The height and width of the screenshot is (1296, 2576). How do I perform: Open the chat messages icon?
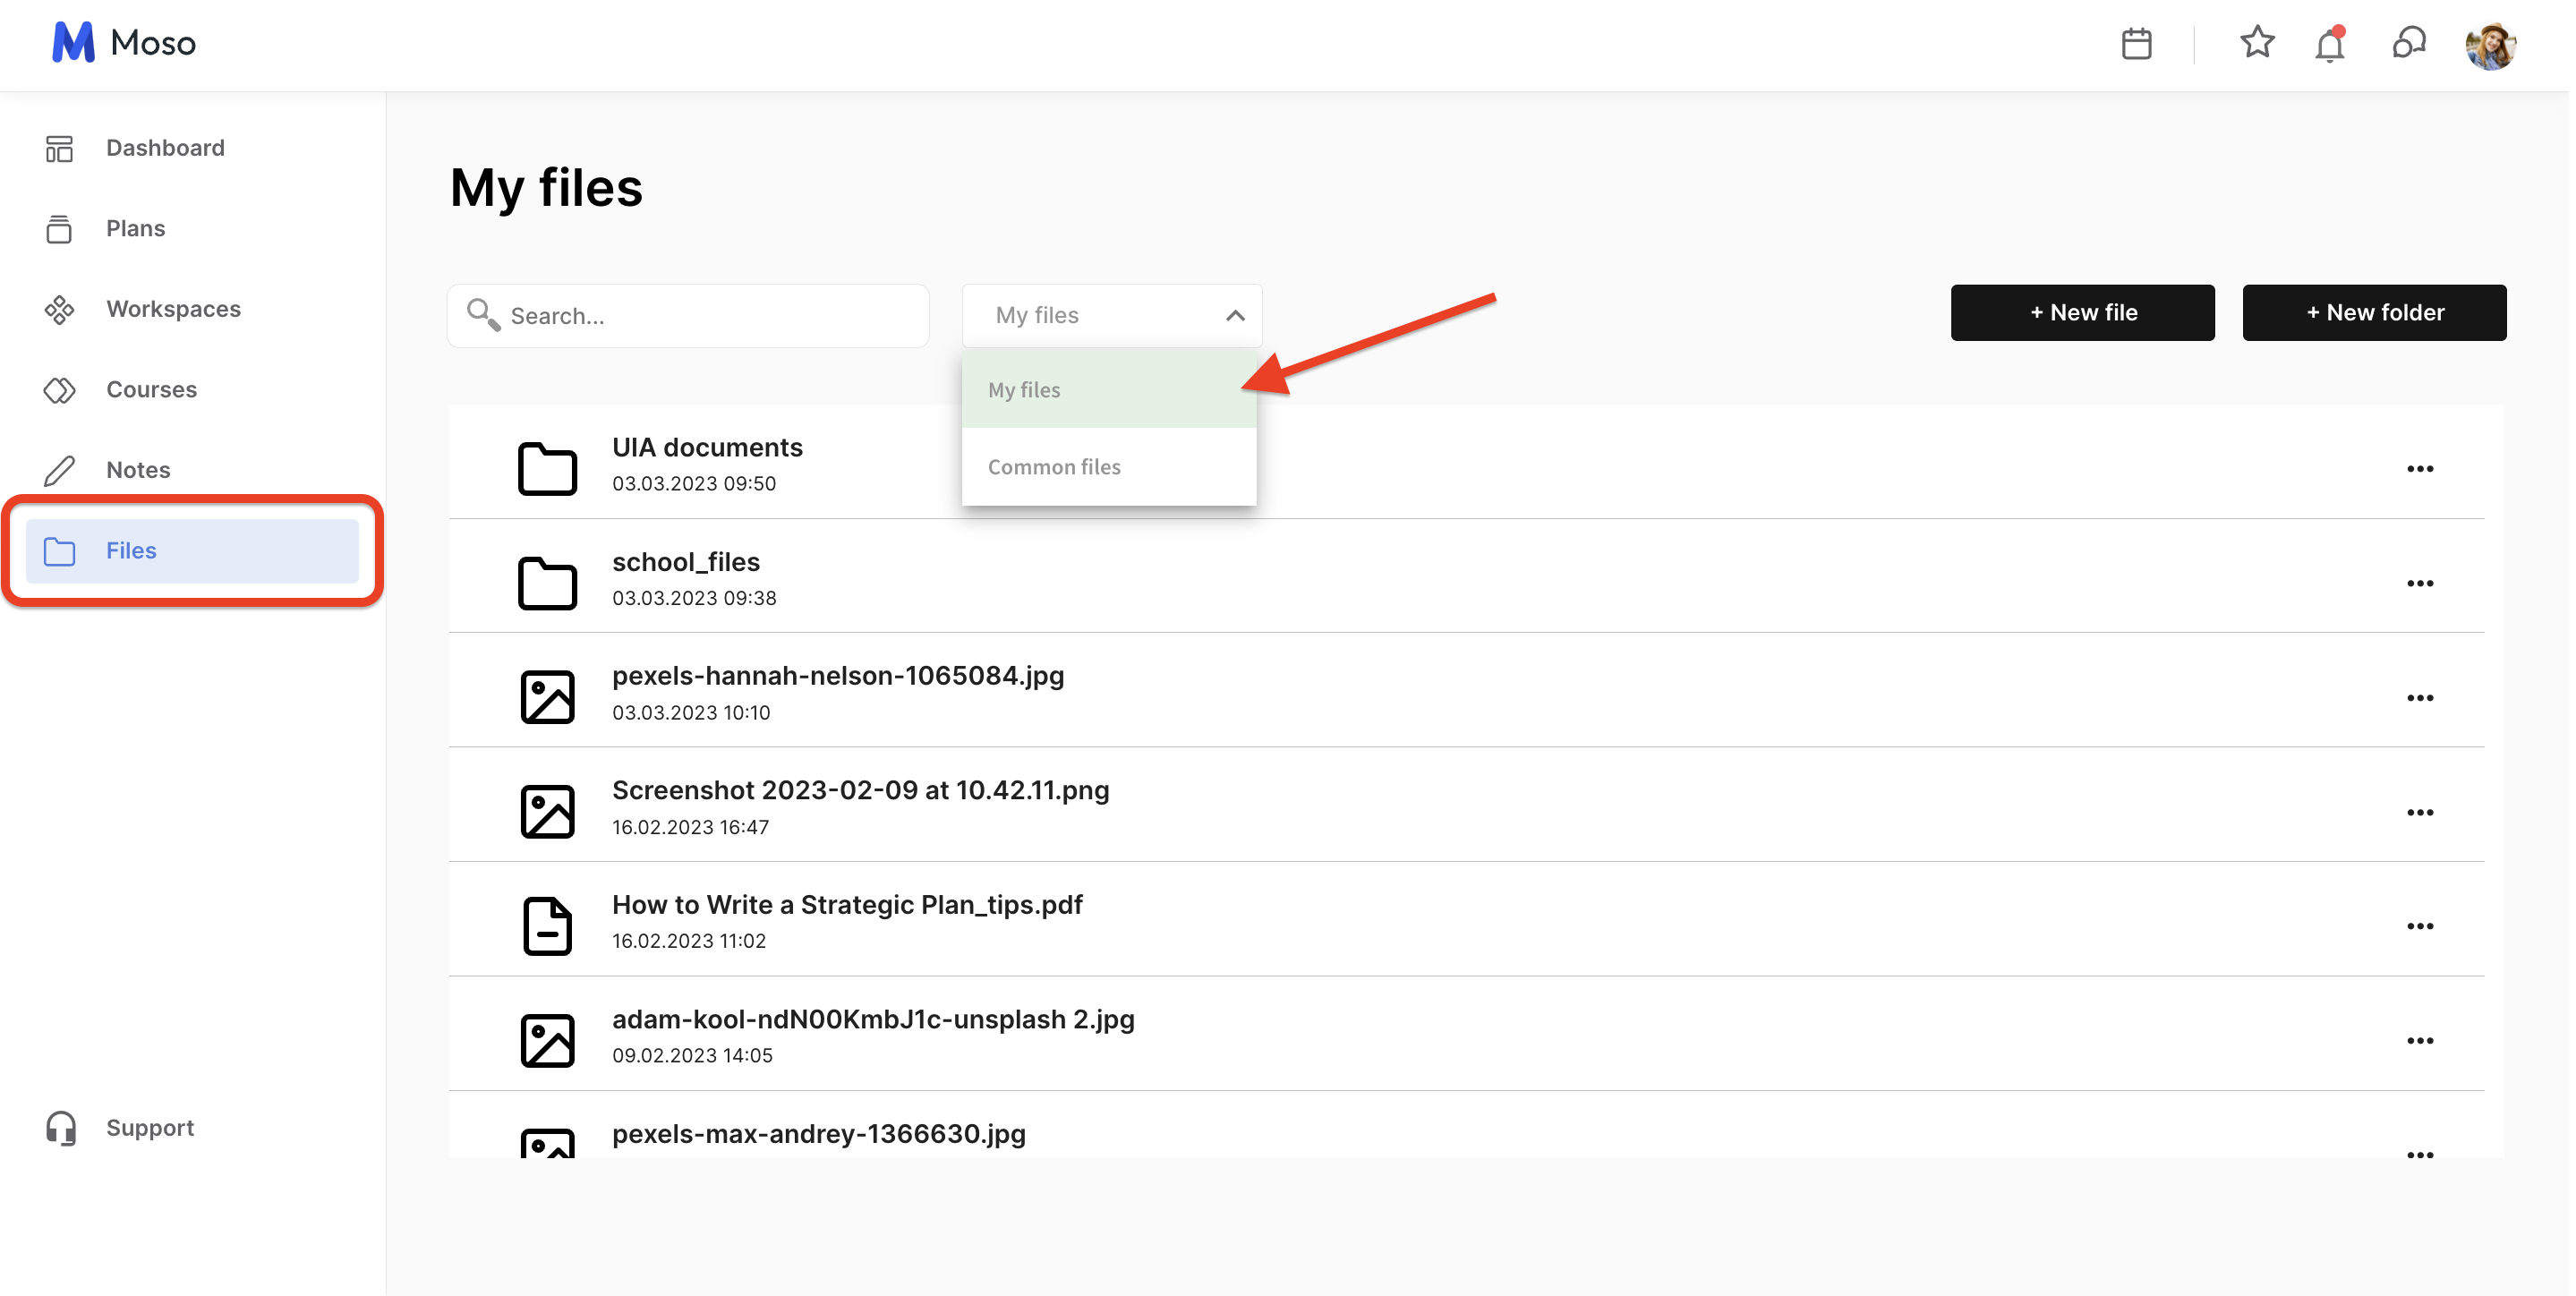click(x=2408, y=44)
